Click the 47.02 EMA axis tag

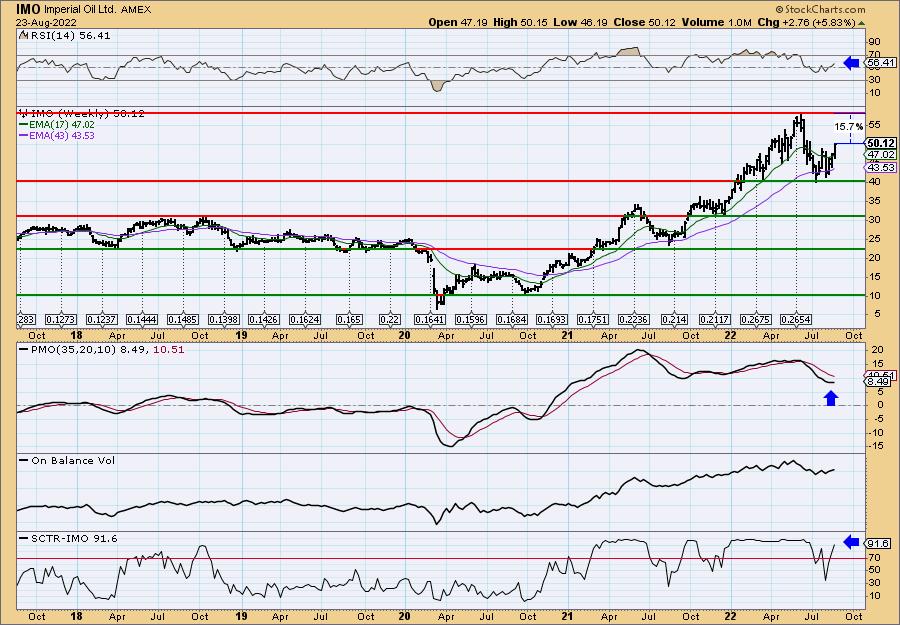[880, 155]
